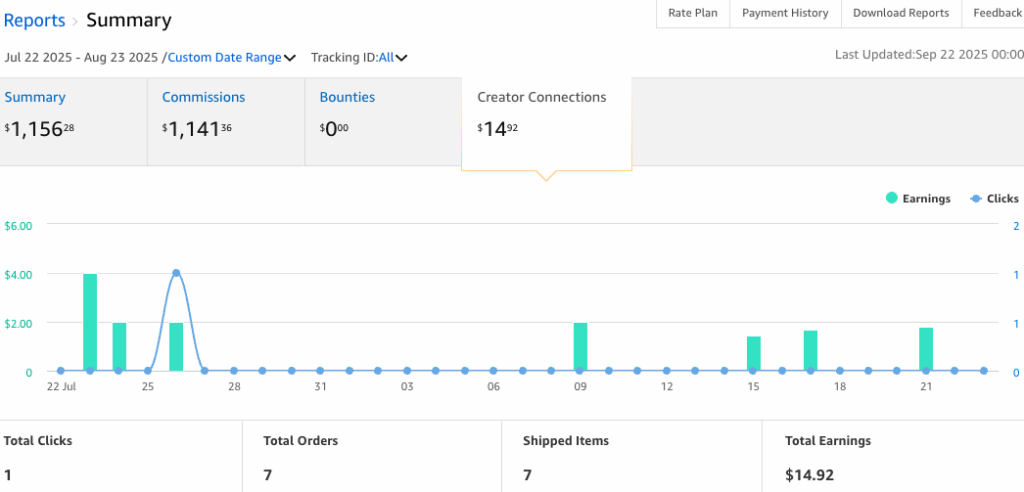The height and width of the screenshot is (492, 1024).
Task: Click the earnings bar at 15
Action: 753,353
